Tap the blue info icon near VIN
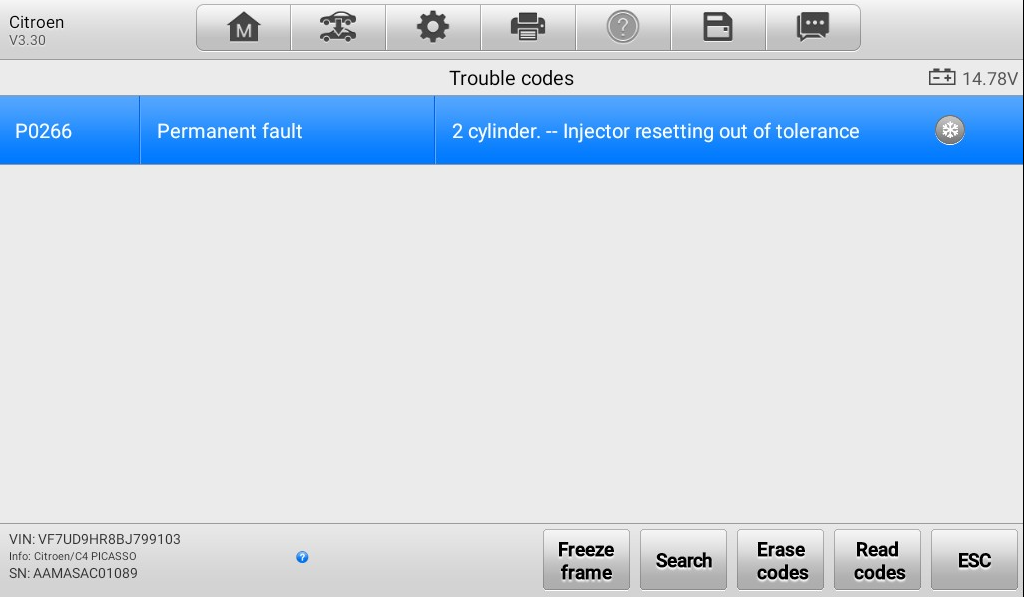The image size is (1024, 597). point(302,557)
